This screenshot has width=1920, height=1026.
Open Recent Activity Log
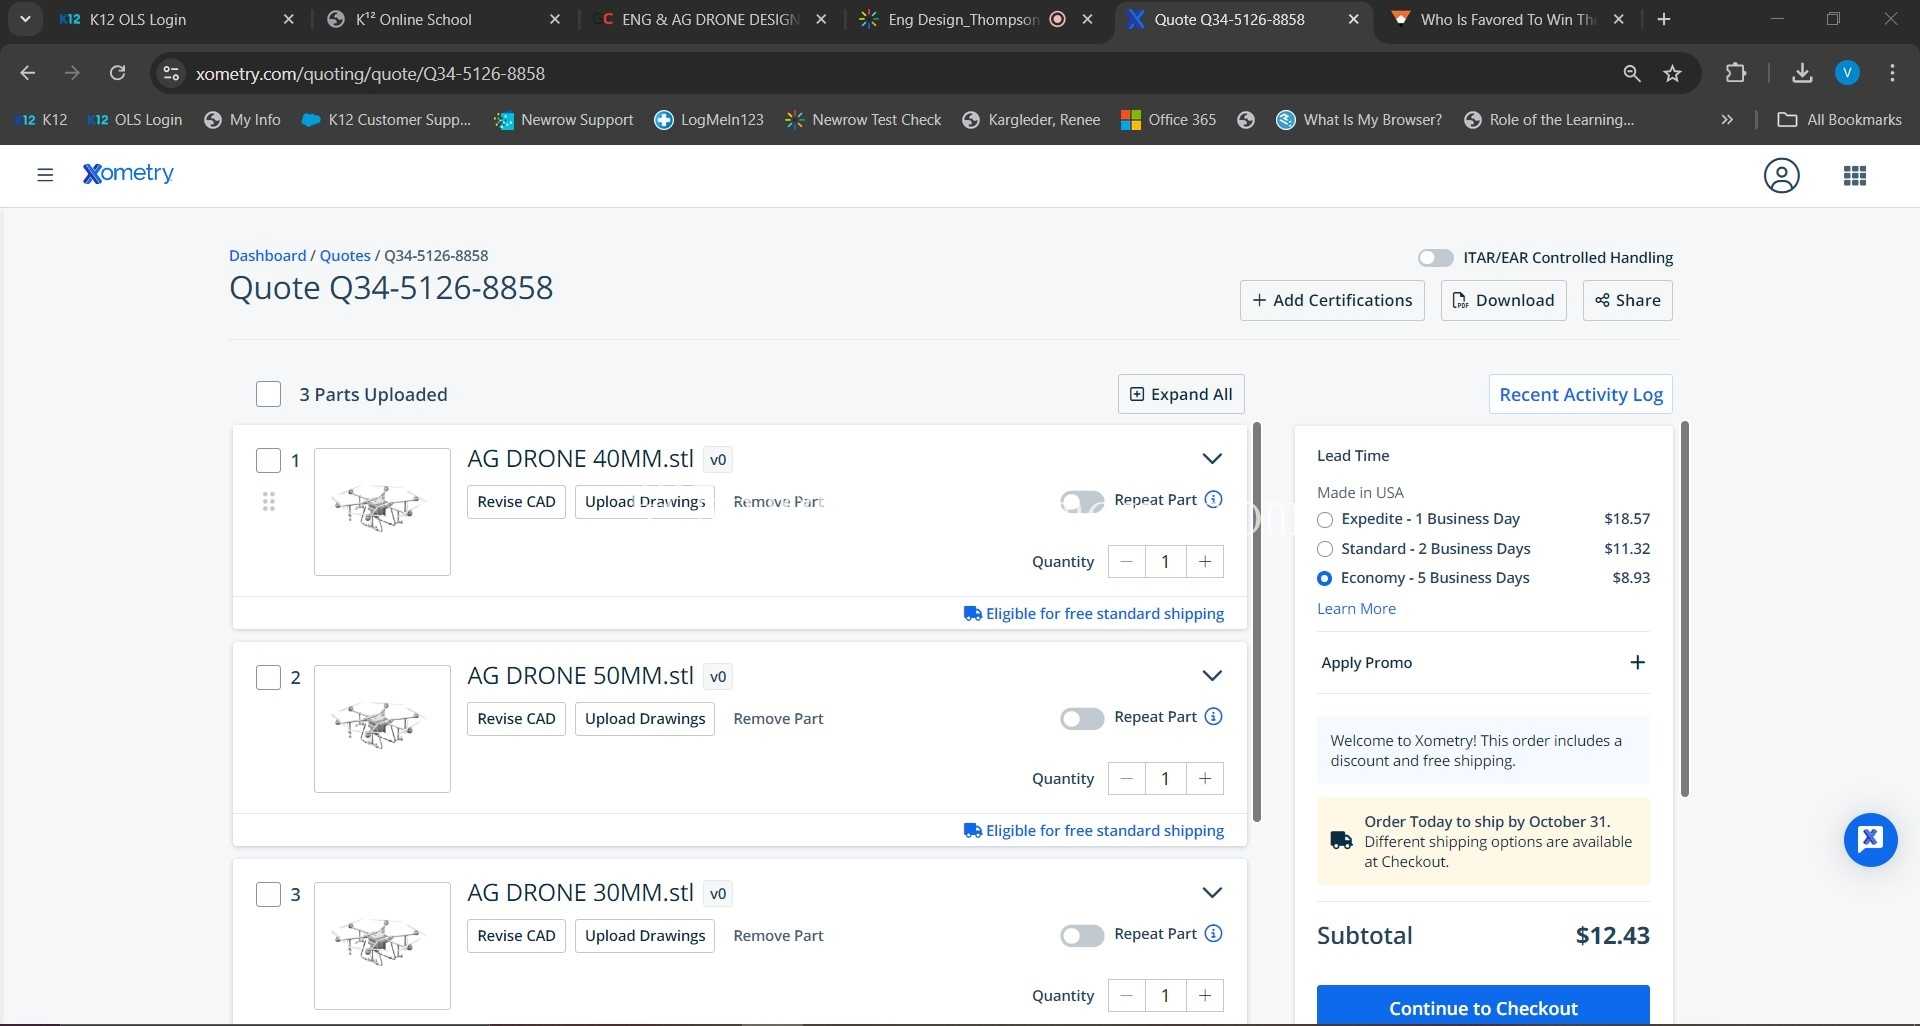[x=1580, y=394]
